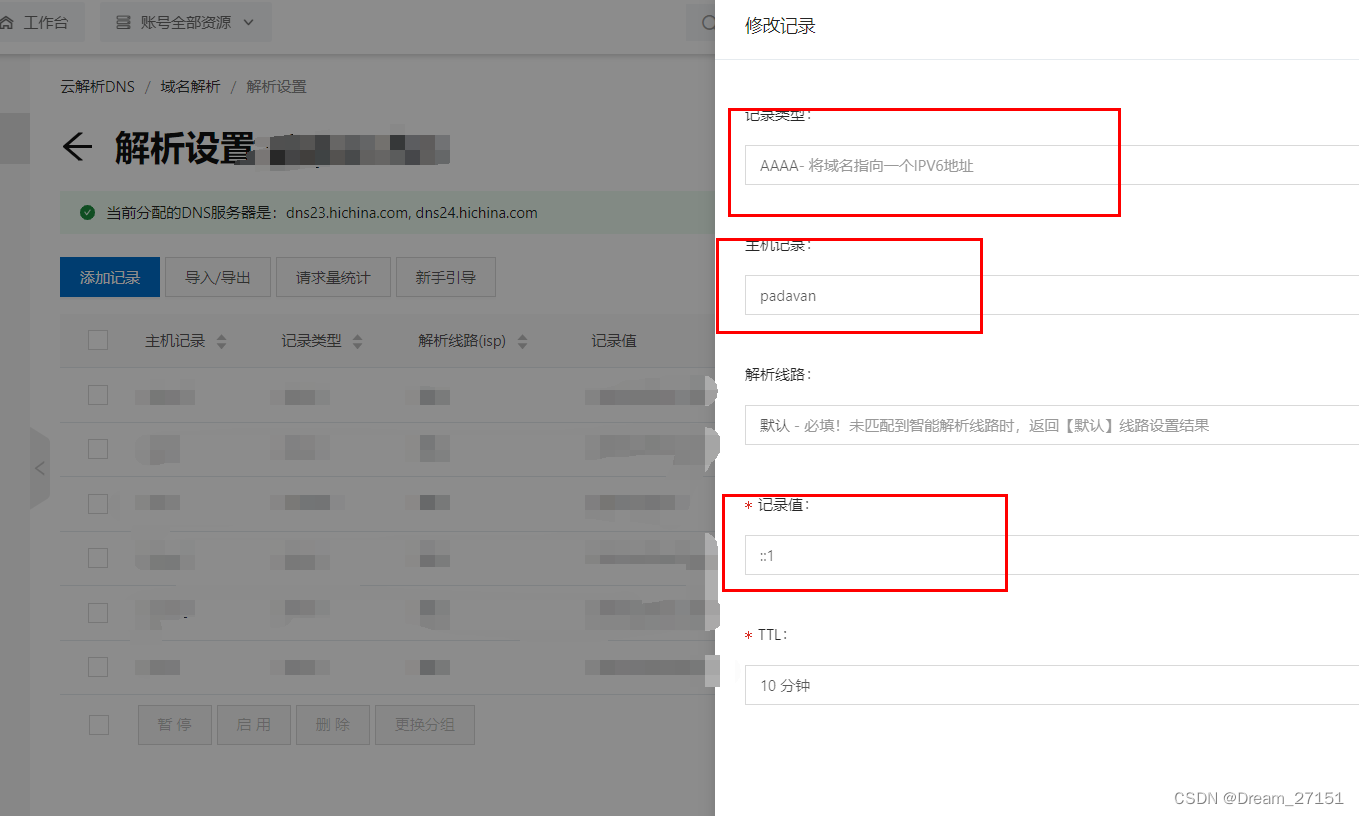The image size is (1359, 816).
Task: Click 请求量统计 button
Action: (333, 277)
